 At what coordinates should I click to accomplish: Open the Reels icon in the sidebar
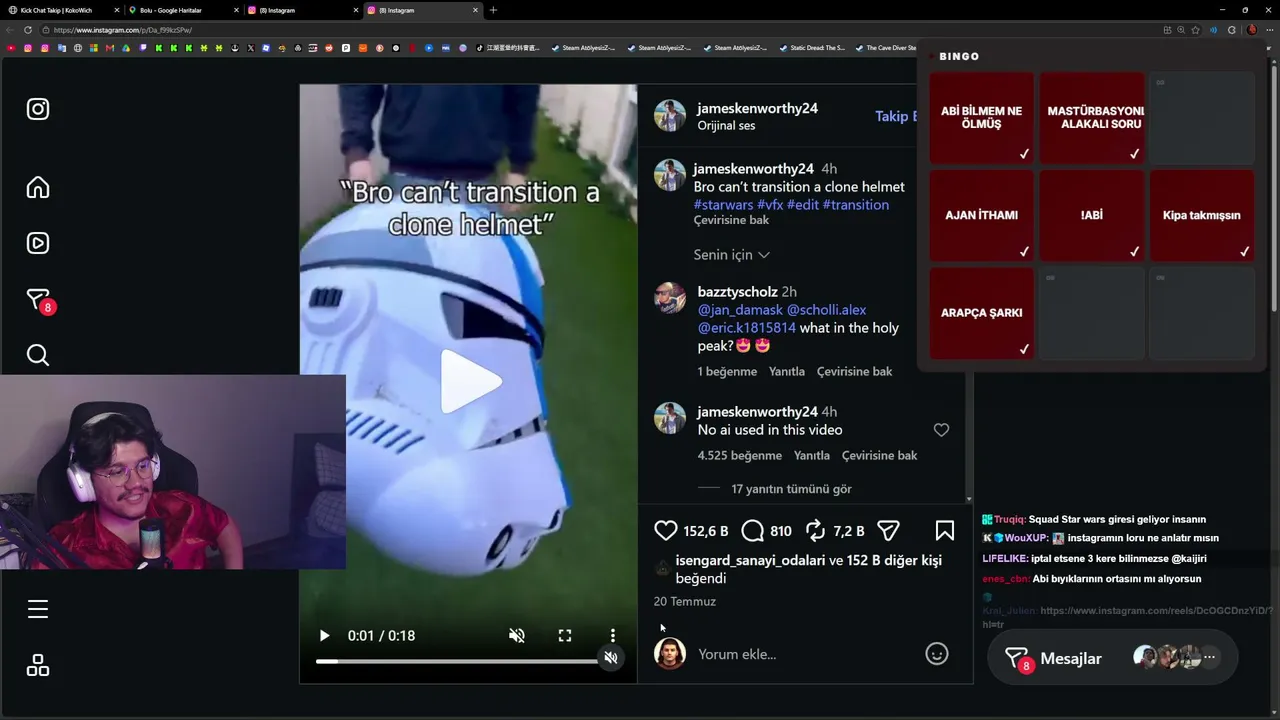click(38, 243)
